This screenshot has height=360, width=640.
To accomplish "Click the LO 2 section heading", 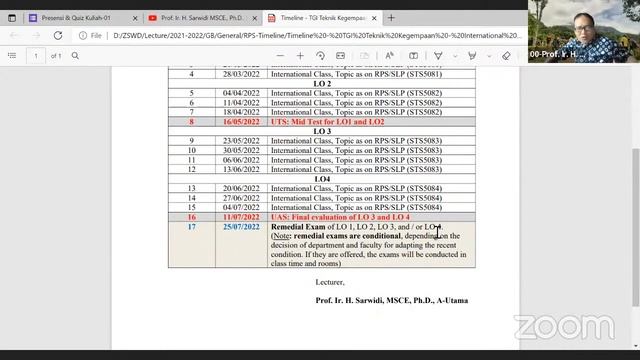I will pos(322,84).
